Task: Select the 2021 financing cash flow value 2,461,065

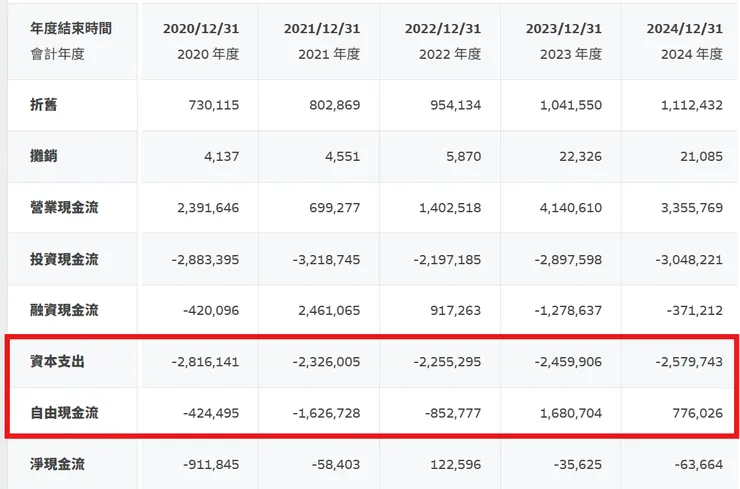Action: [322, 310]
